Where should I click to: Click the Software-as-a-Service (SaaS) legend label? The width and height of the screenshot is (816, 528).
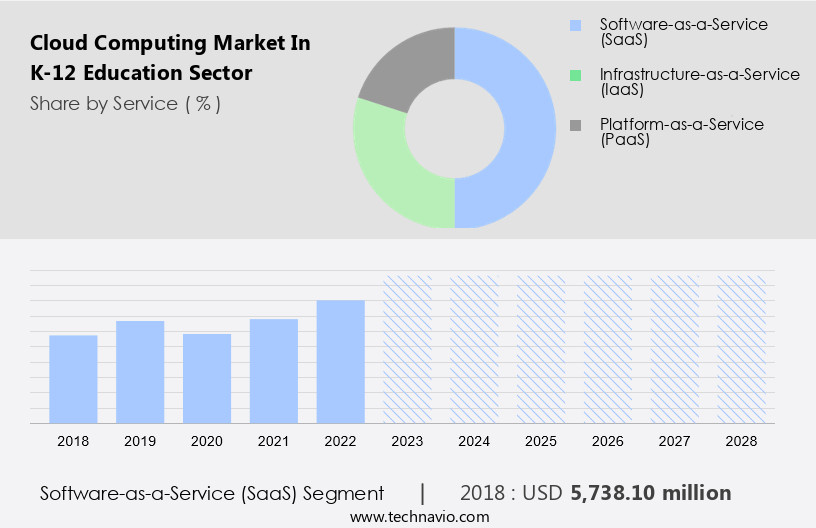point(685,30)
